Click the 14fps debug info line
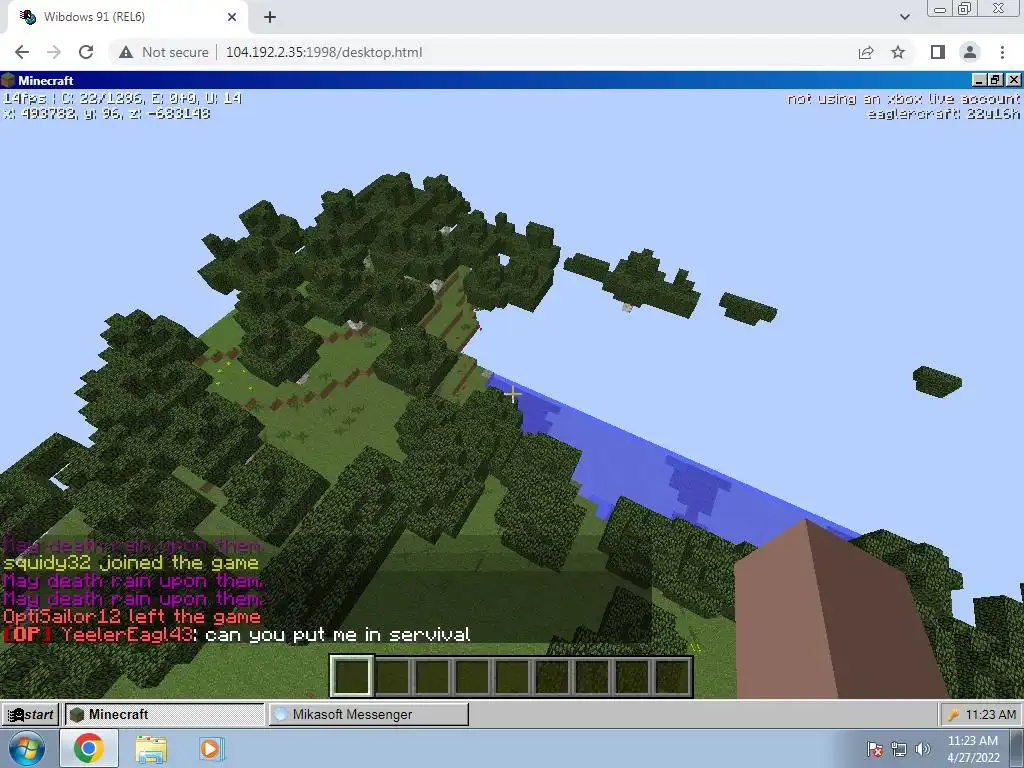 (122, 99)
